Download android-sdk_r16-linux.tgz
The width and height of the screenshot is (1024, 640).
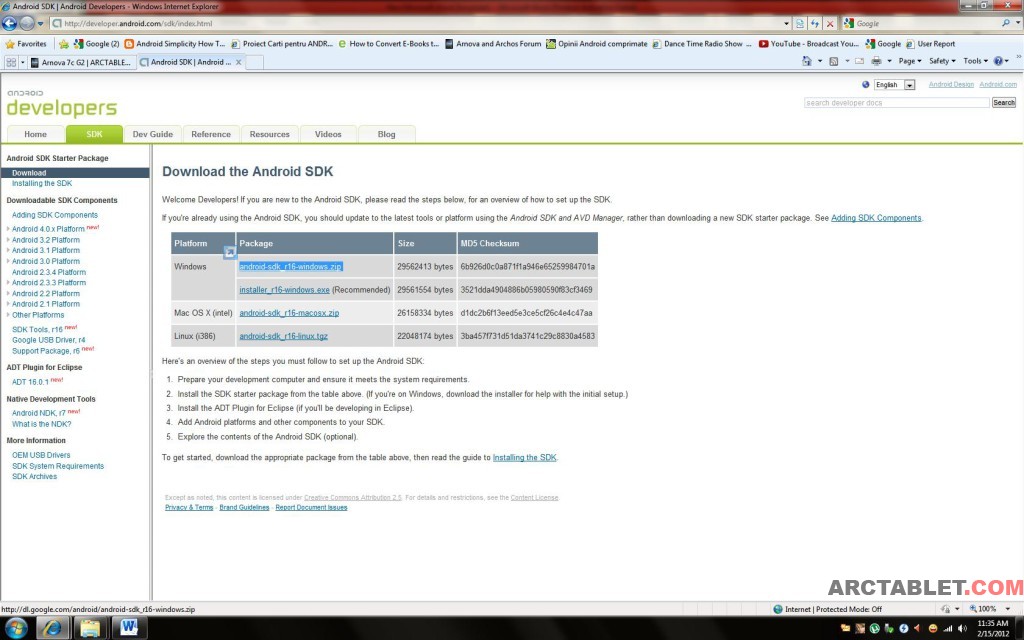[283, 336]
